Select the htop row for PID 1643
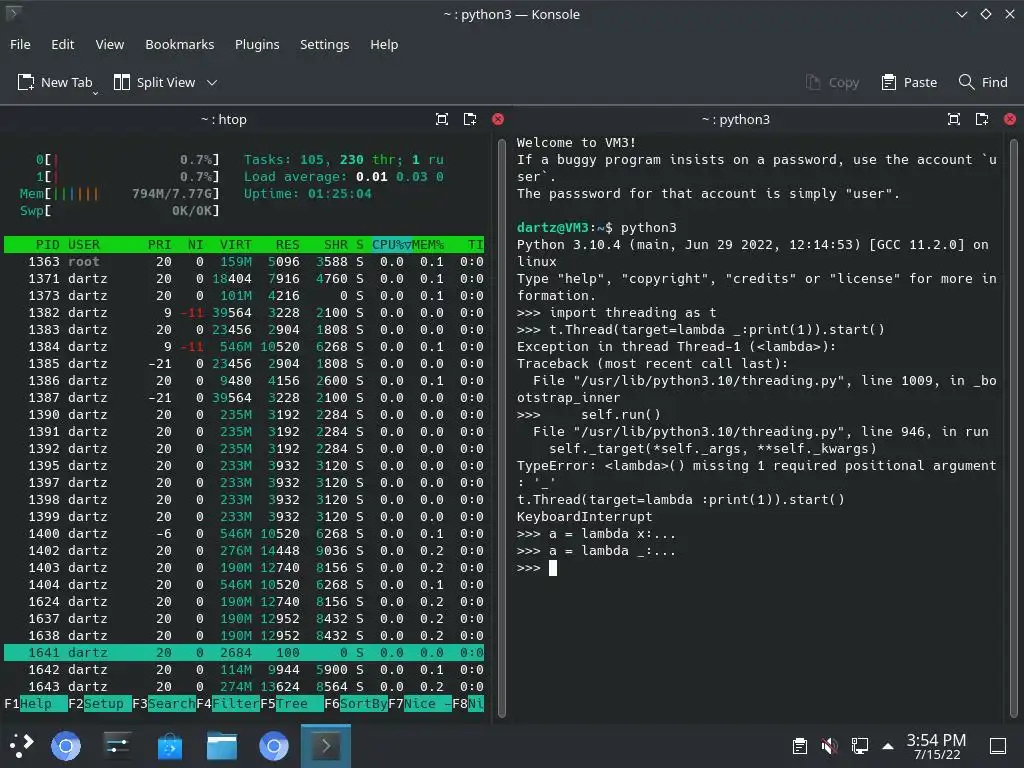 click(x=244, y=686)
